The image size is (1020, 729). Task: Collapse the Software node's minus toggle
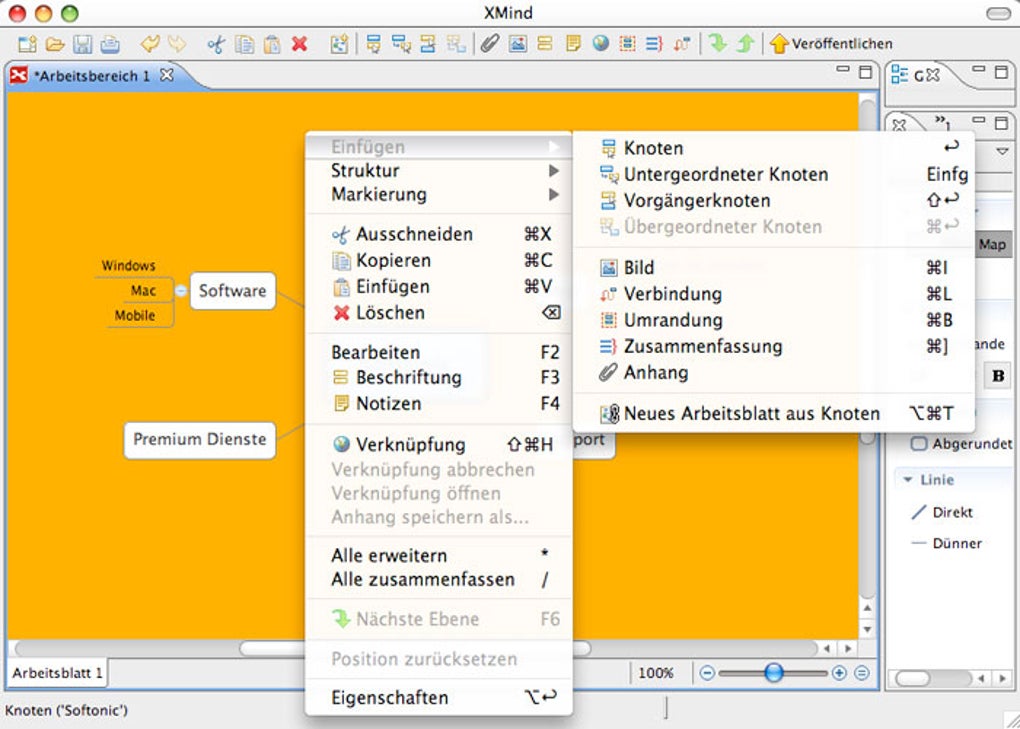pos(181,291)
